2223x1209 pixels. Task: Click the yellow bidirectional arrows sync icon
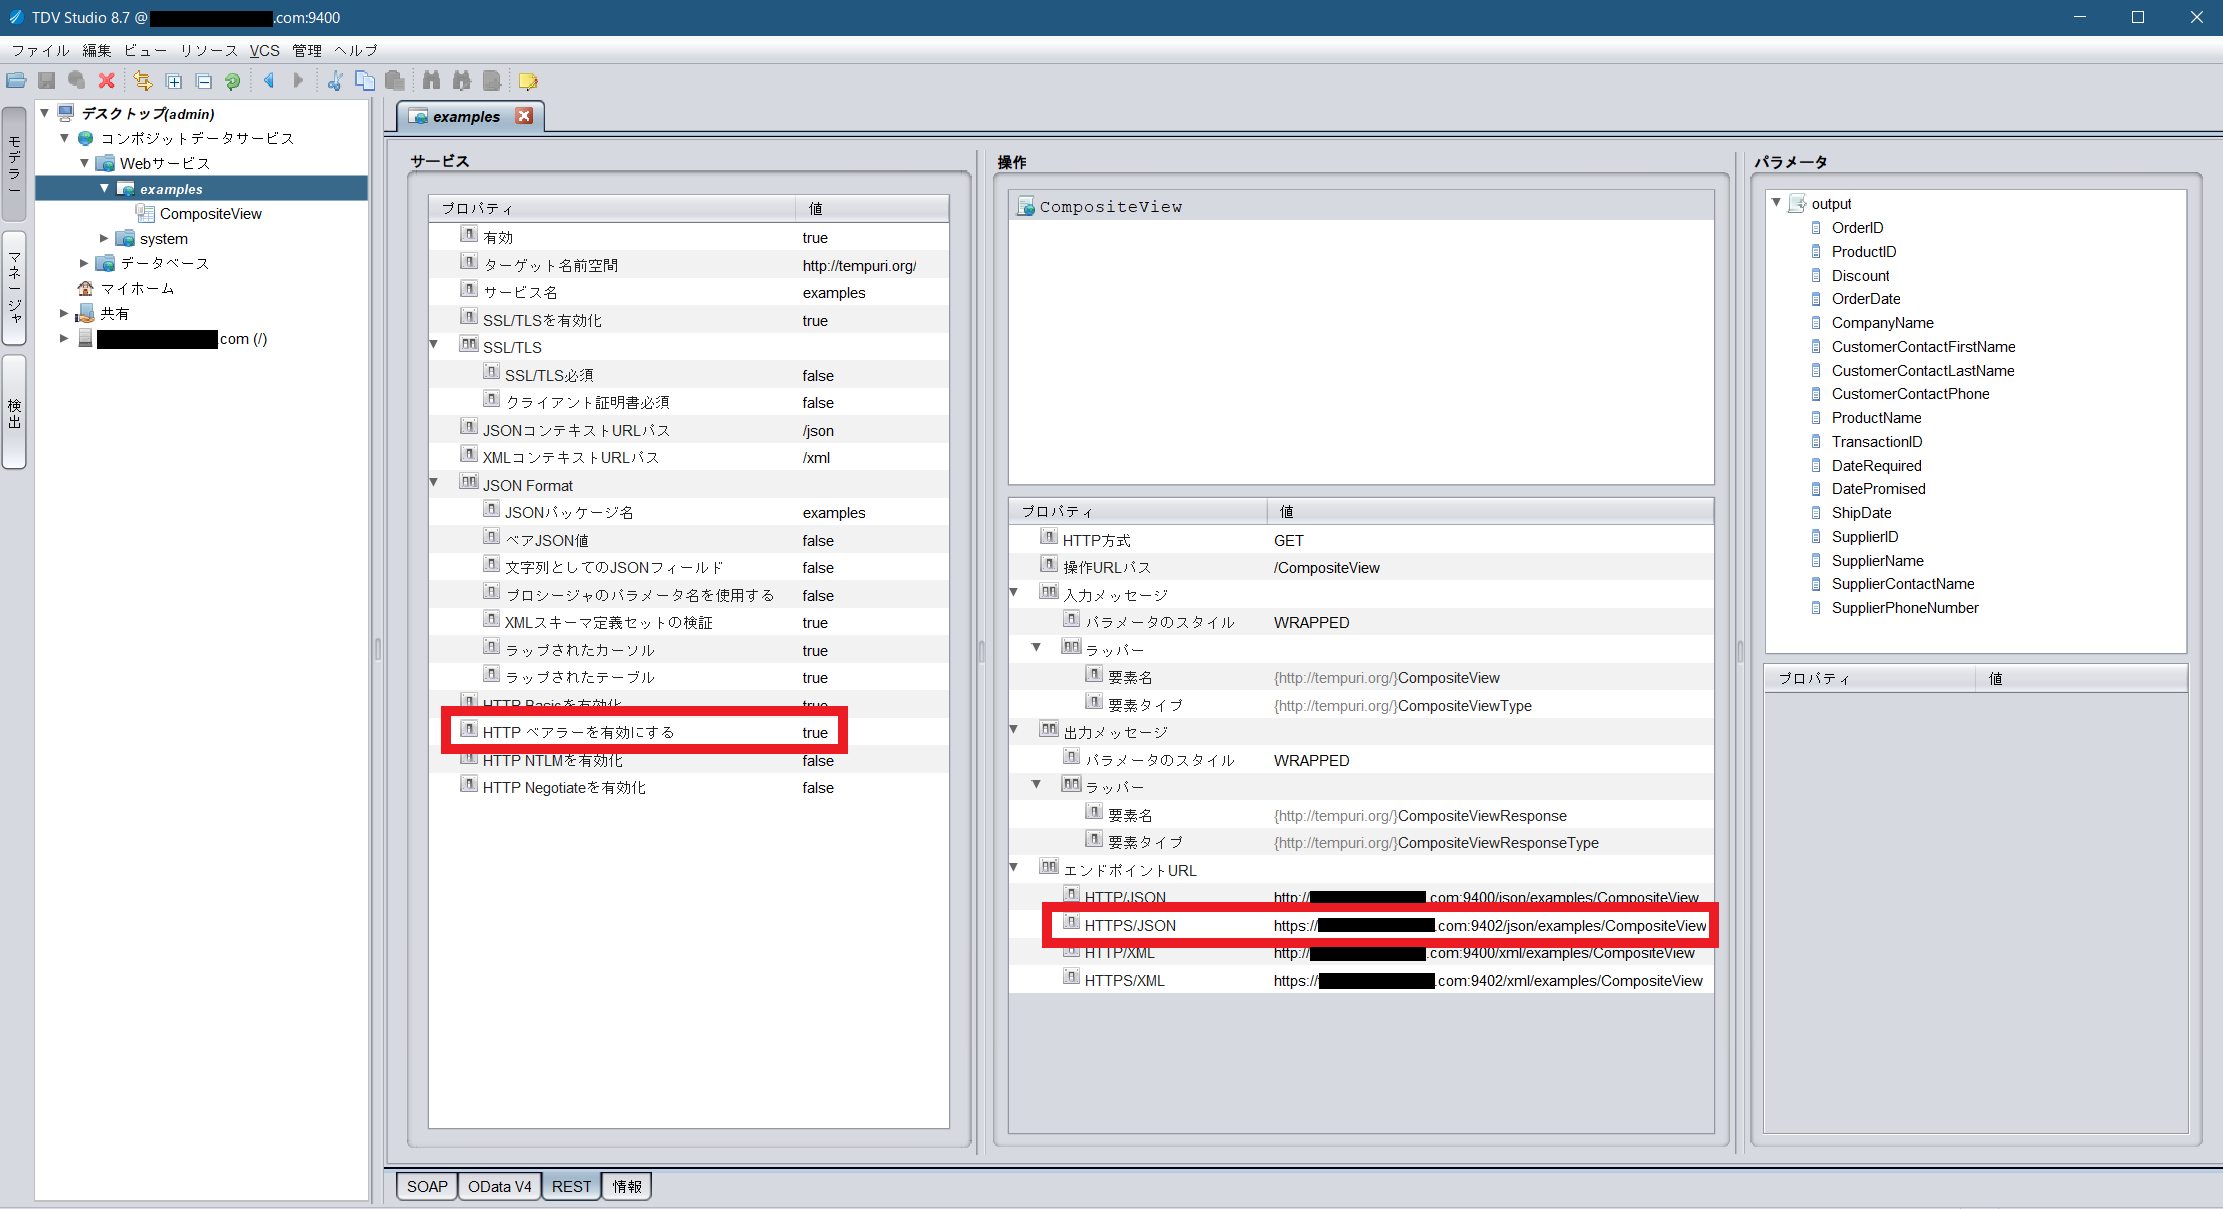point(143,81)
